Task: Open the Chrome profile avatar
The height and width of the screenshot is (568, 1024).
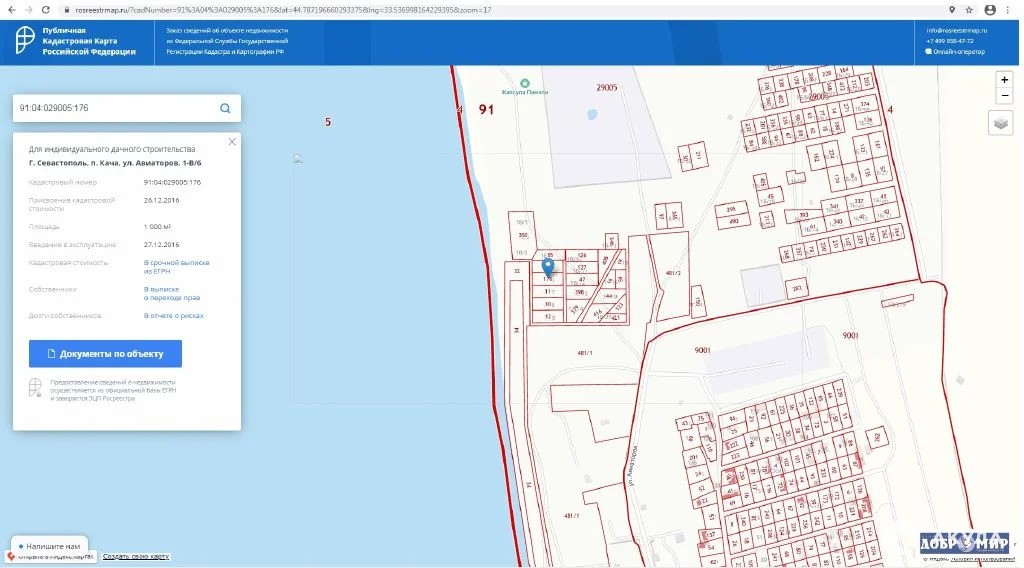Action: (990, 9)
